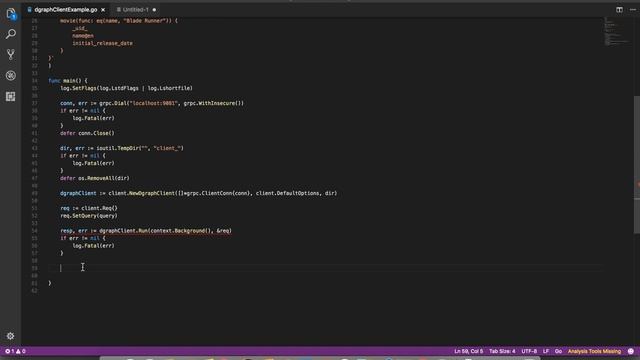The image size is (640, 360).
Task: Open the Explorer view in activity bar
Action: tap(11, 14)
